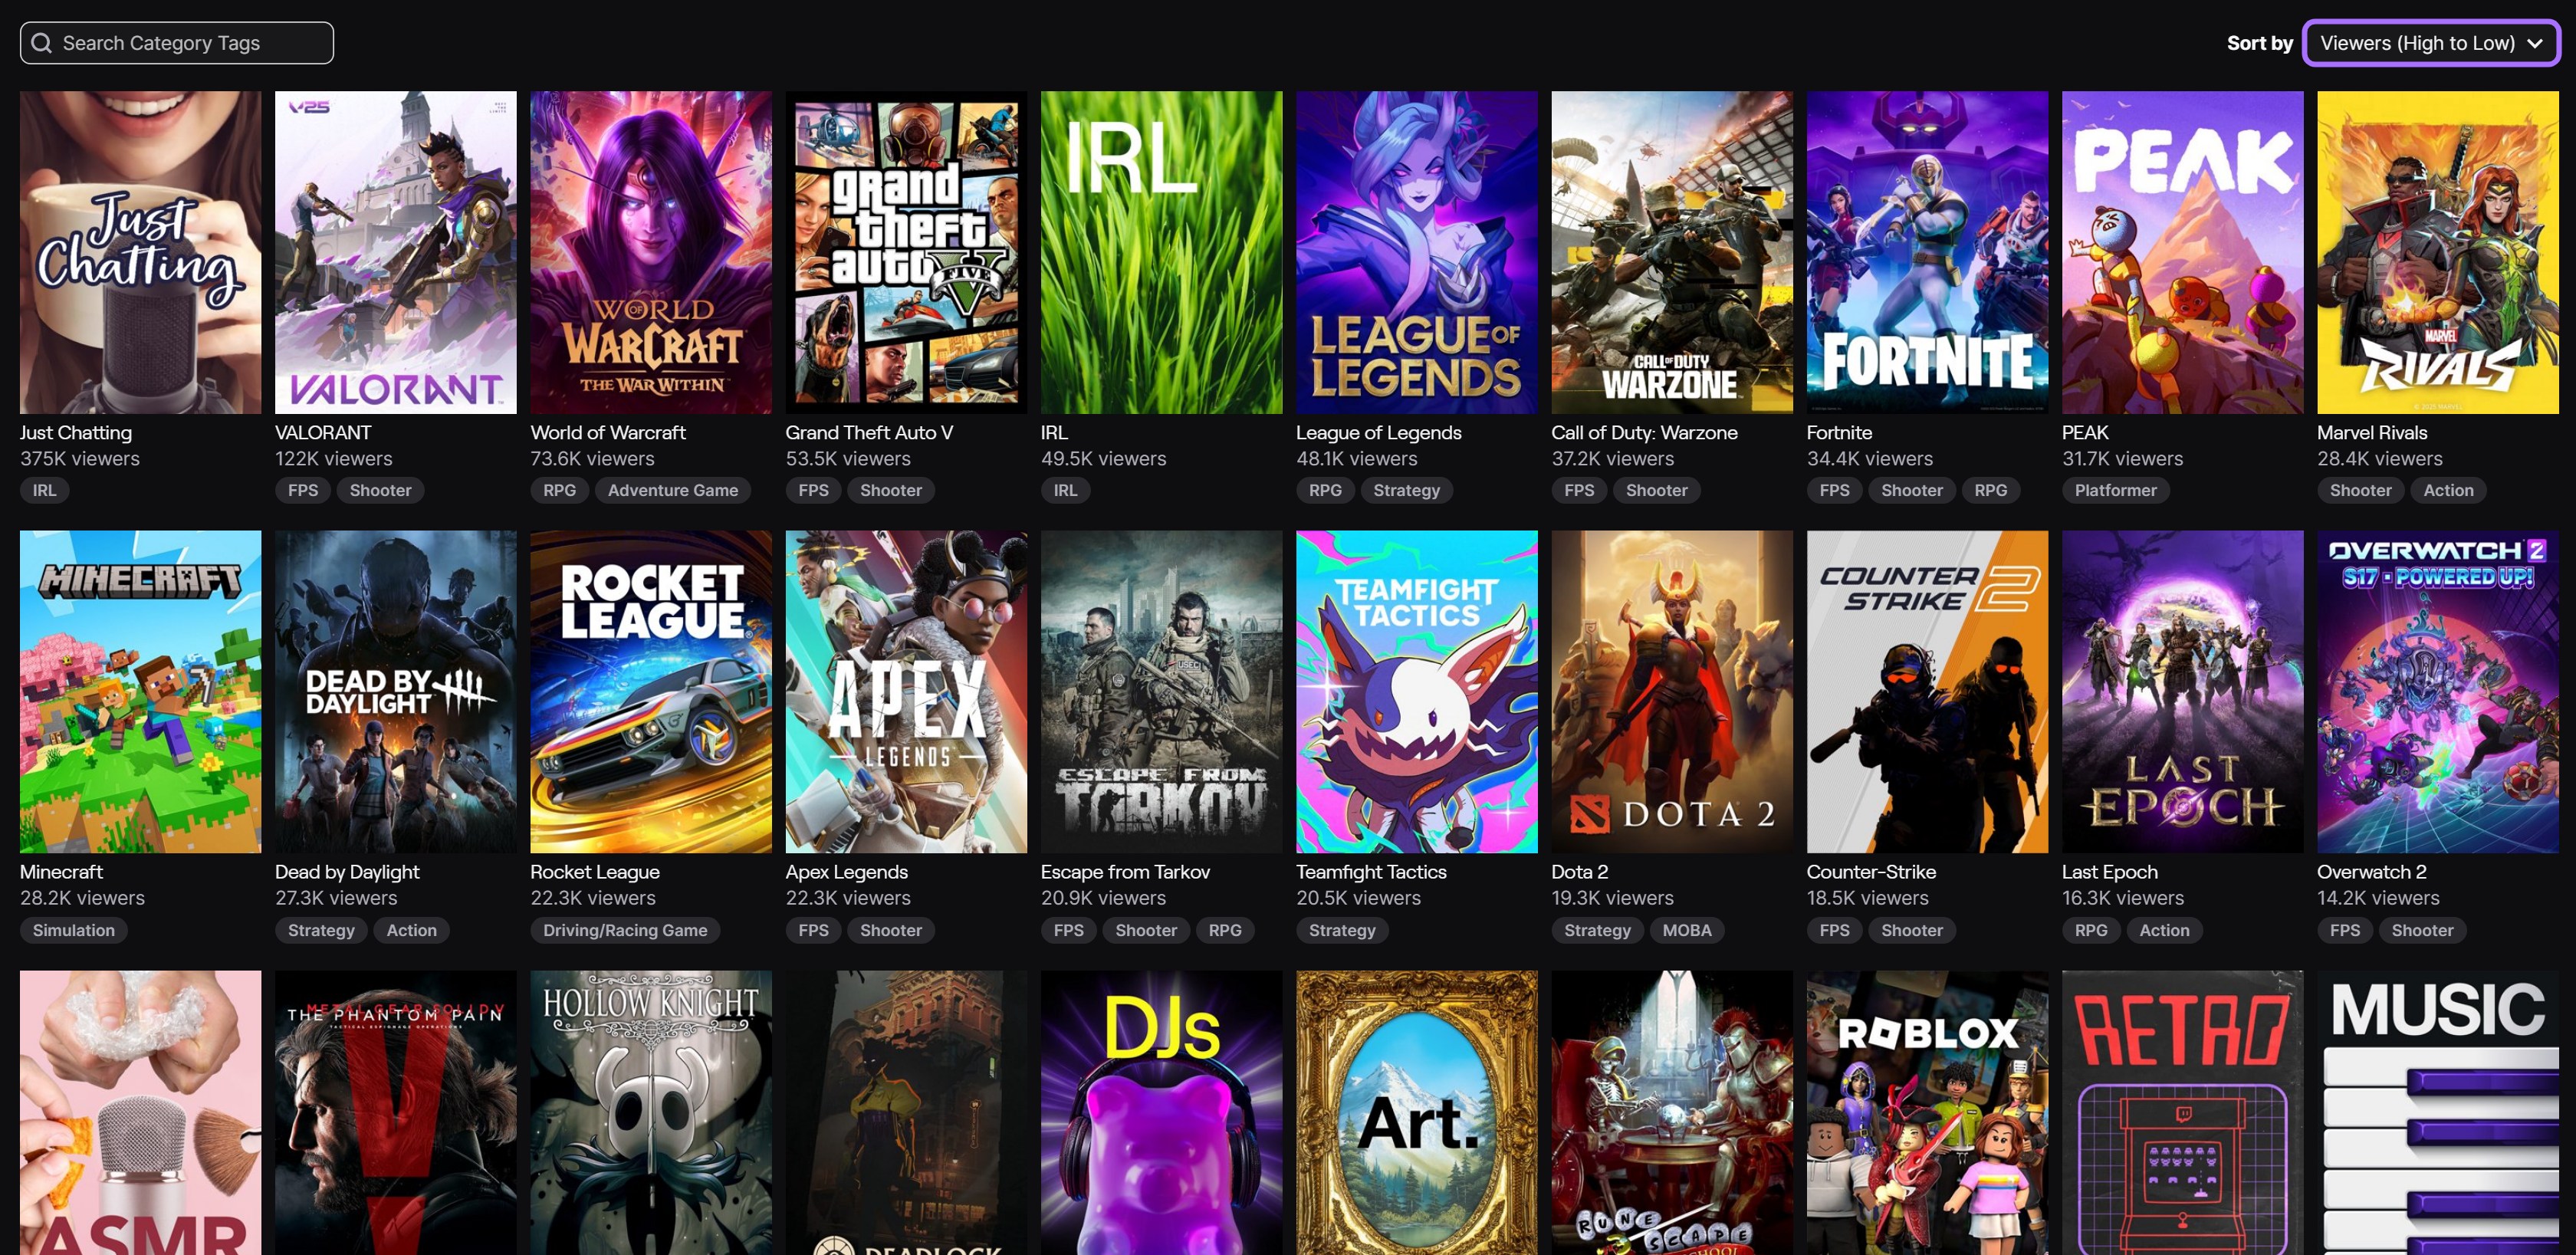The image size is (2576, 1255).
Task: Select the Adventure Game tag under World of Warcraft
Action: [672, 490]
